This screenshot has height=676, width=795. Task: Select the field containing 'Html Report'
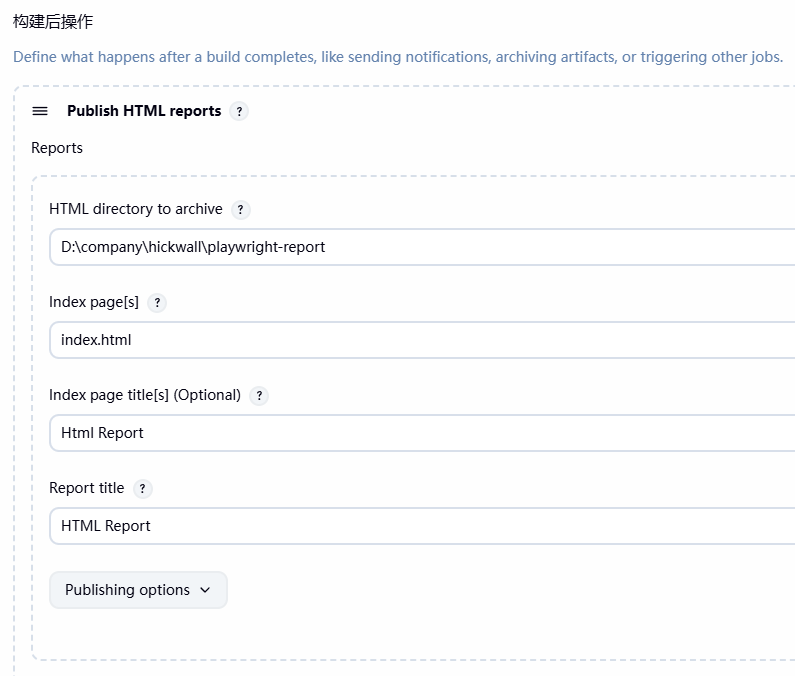point(420,433)
